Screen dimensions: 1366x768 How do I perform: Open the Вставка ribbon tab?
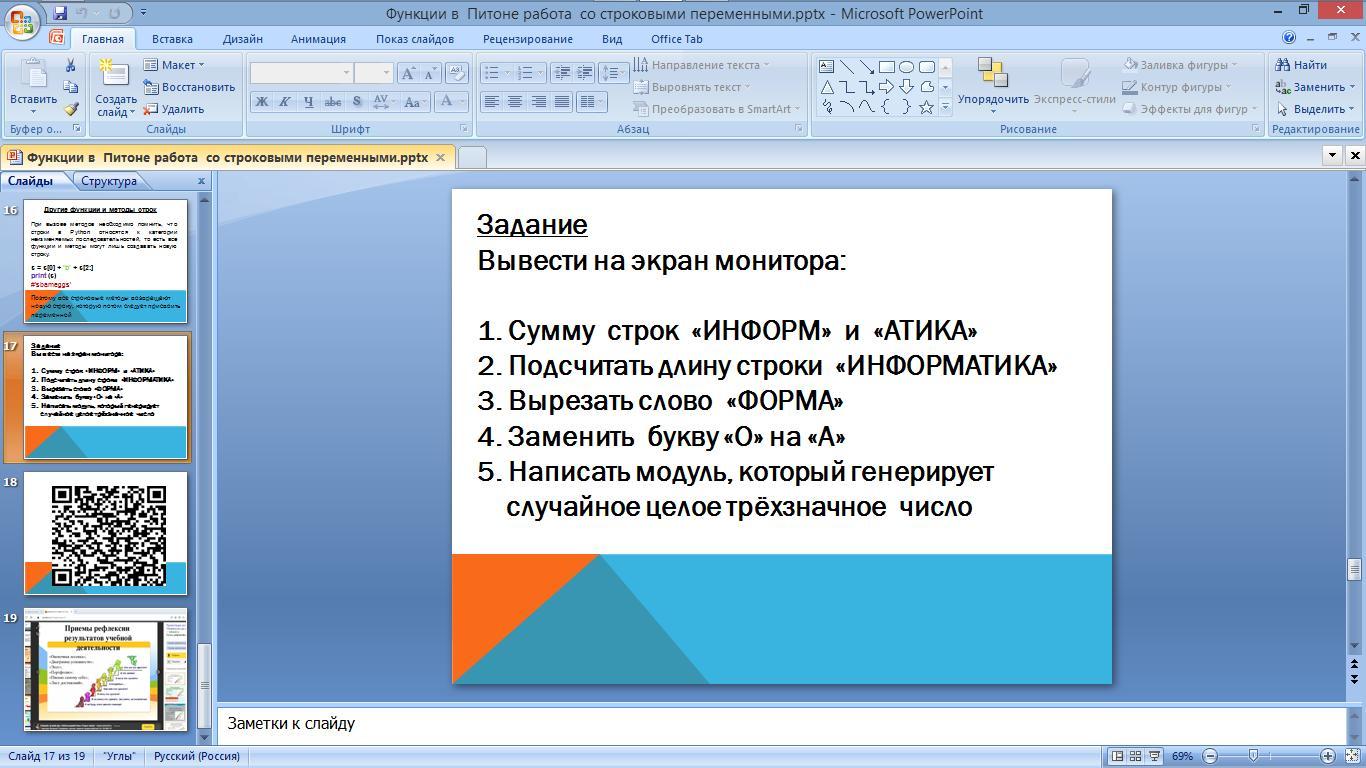pos(172,39)
